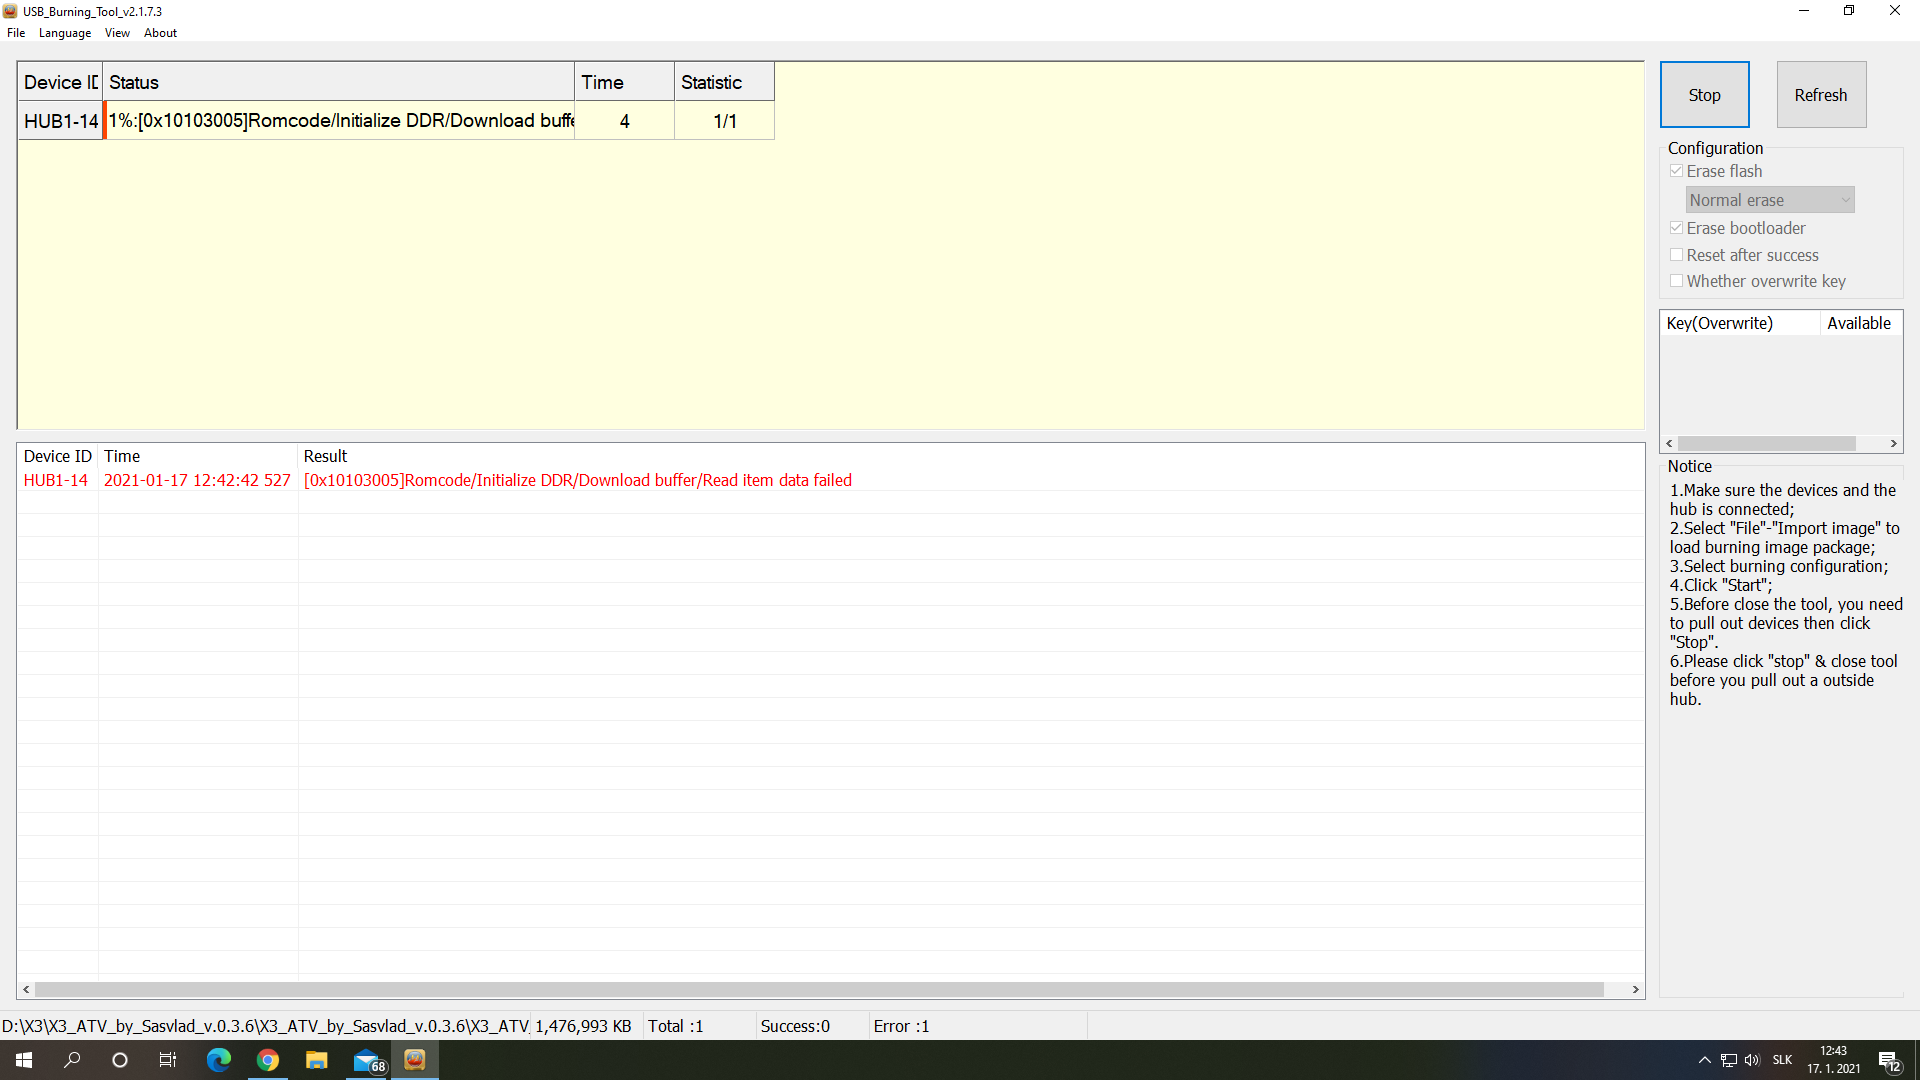This screenshot has width=1920, height=1080.
Task: Click the Stop button
Action: 1704,95
